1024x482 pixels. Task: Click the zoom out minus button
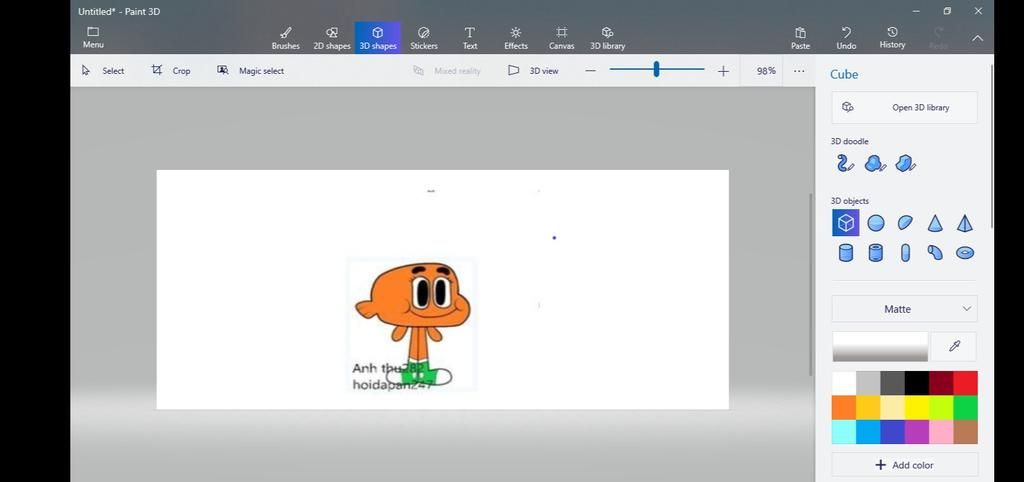click(590, 71)
